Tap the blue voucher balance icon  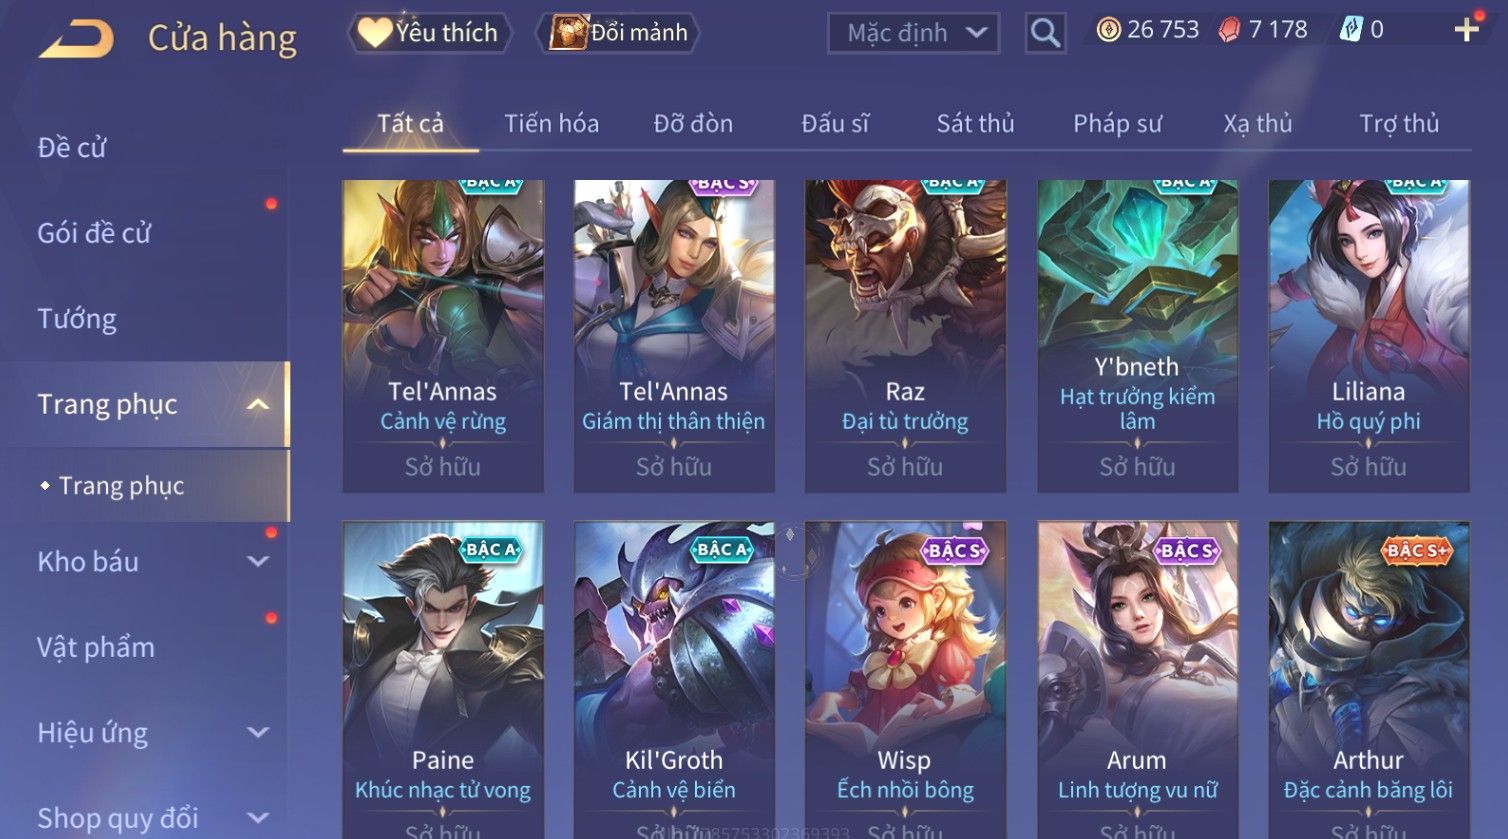point(1351,30)
